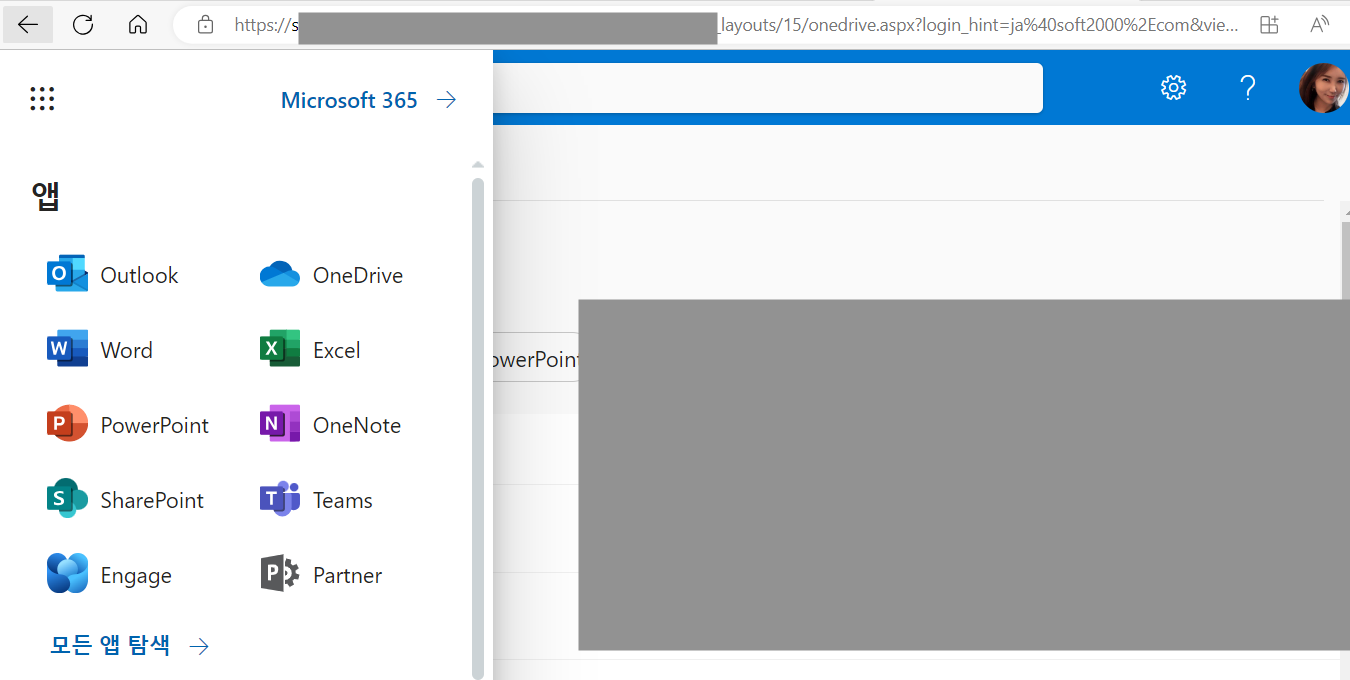Image resolution: width=1350 pixels, height=680 pixels.
Task: Launch Microsoft Teams
Action: click(316, 500)
